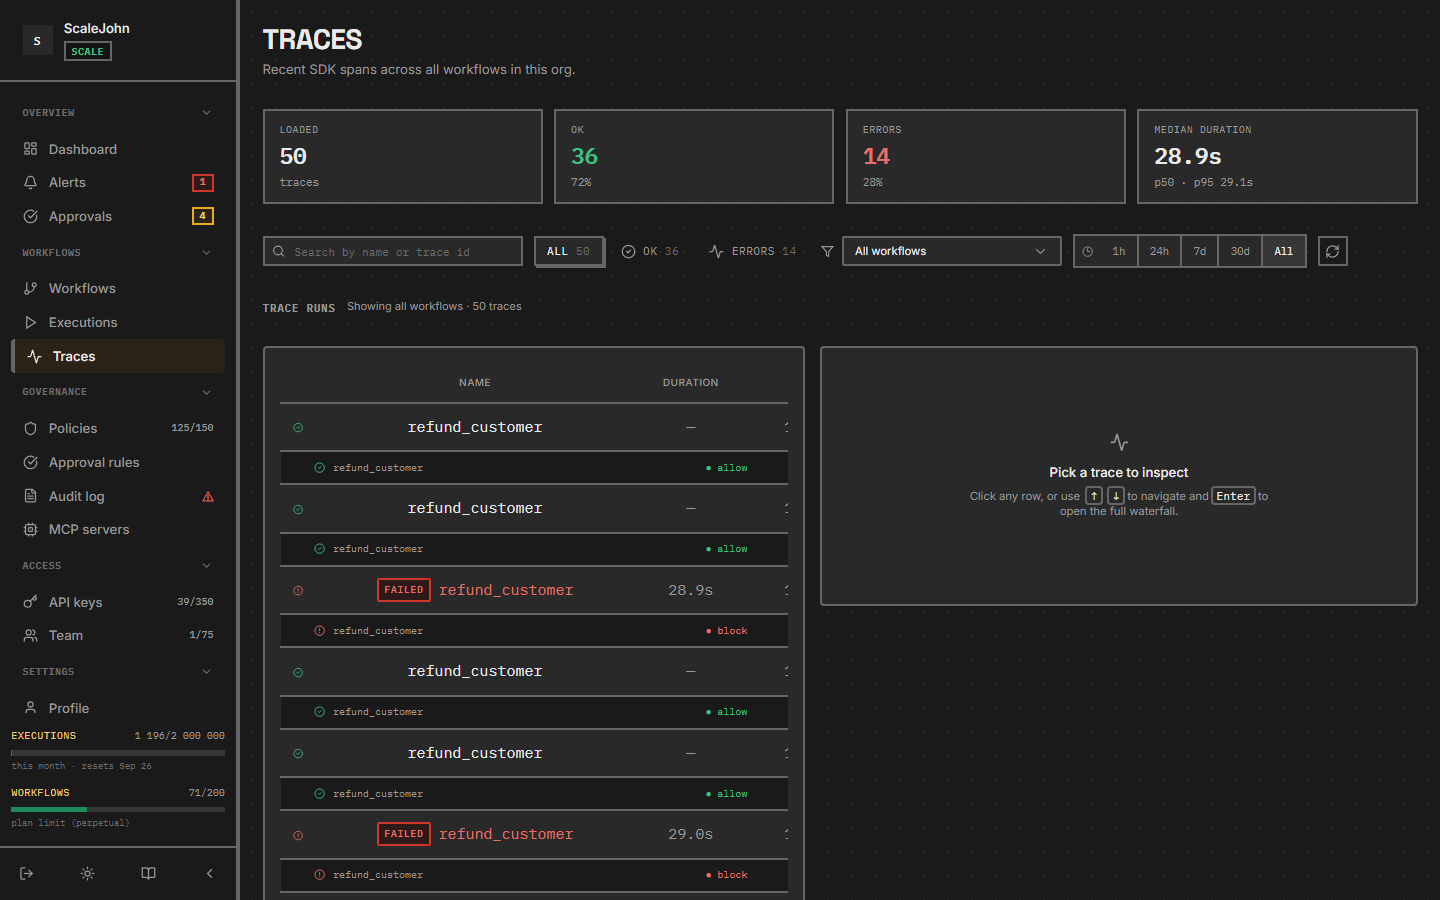Click the MCP servers chip icon
This screenshot has width=1440, height=900.
(31, 529)
